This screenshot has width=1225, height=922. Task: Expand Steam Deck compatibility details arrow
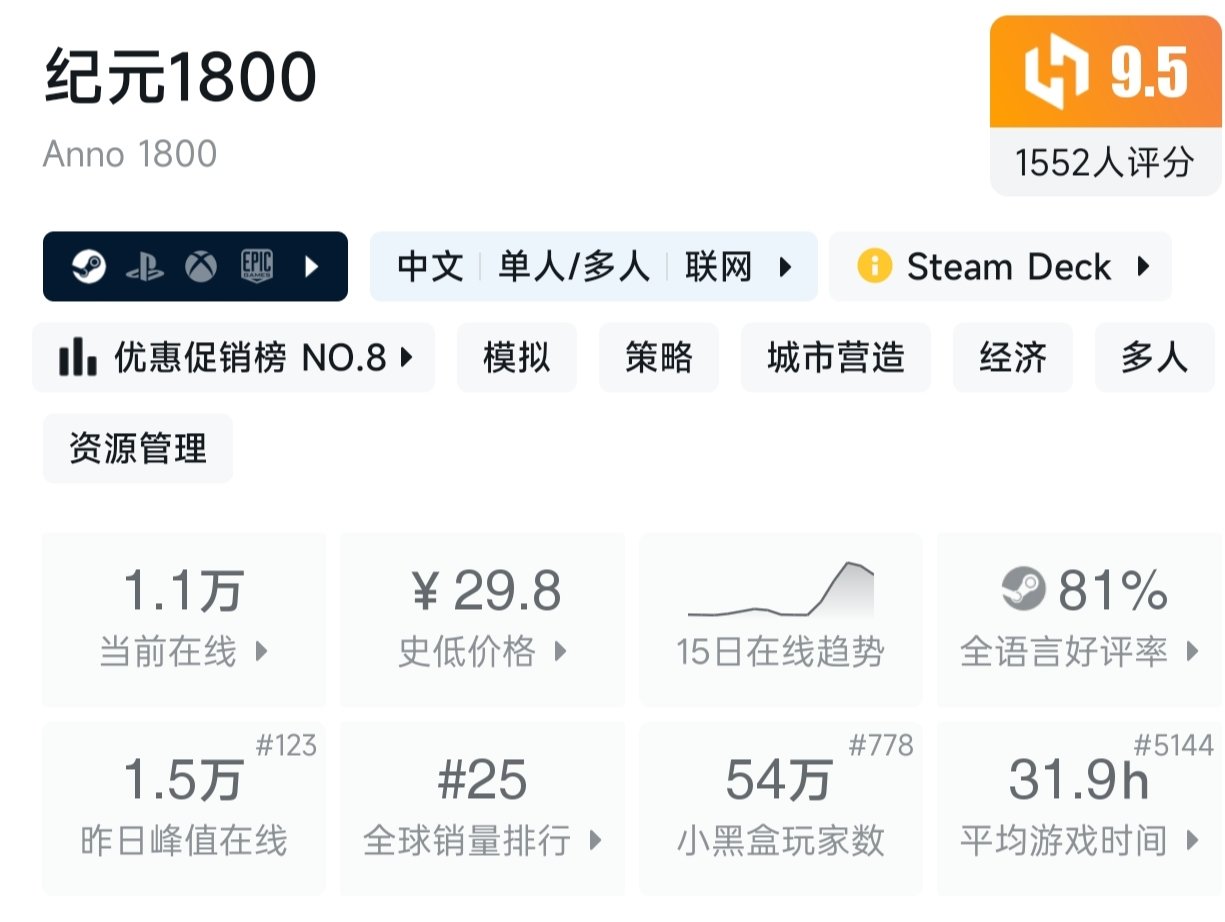(1143, 267)
